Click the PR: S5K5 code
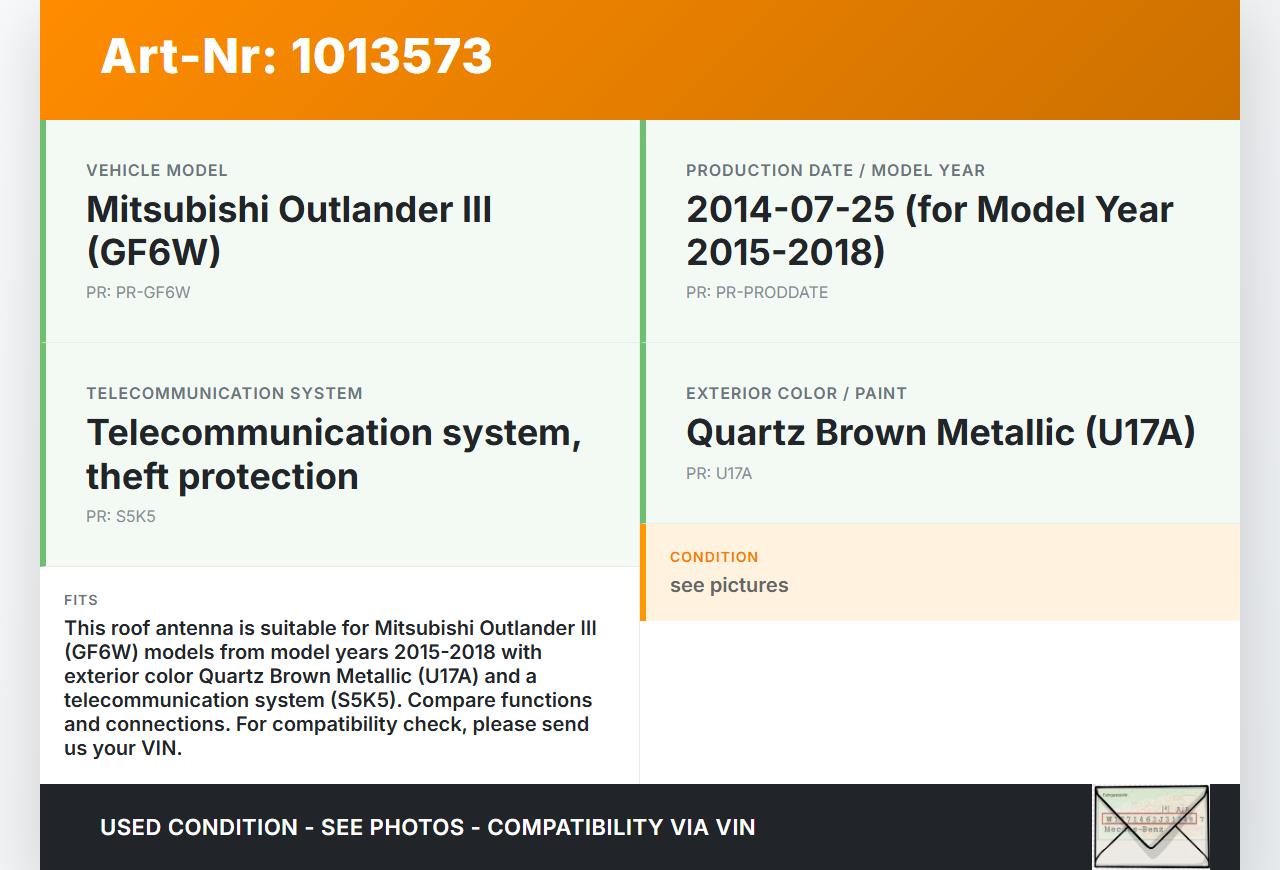The image size is (1280, 870). pos(121,516)
